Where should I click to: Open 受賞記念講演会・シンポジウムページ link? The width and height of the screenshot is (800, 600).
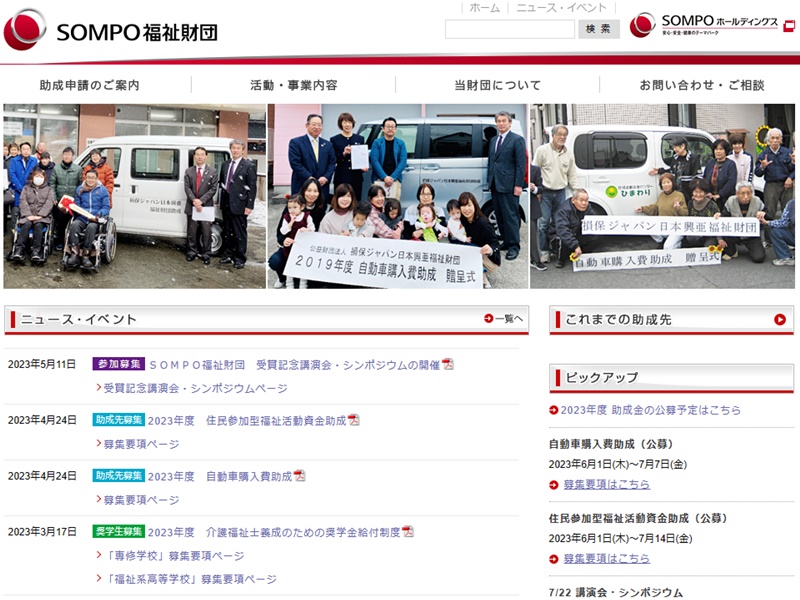tap(195, 388)
